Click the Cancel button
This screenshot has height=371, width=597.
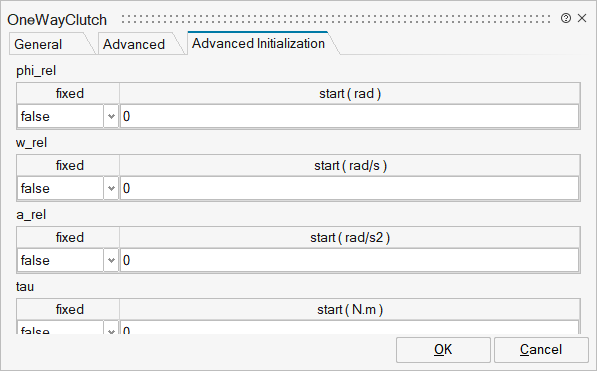pyautogui.click(x=541, y=350)
